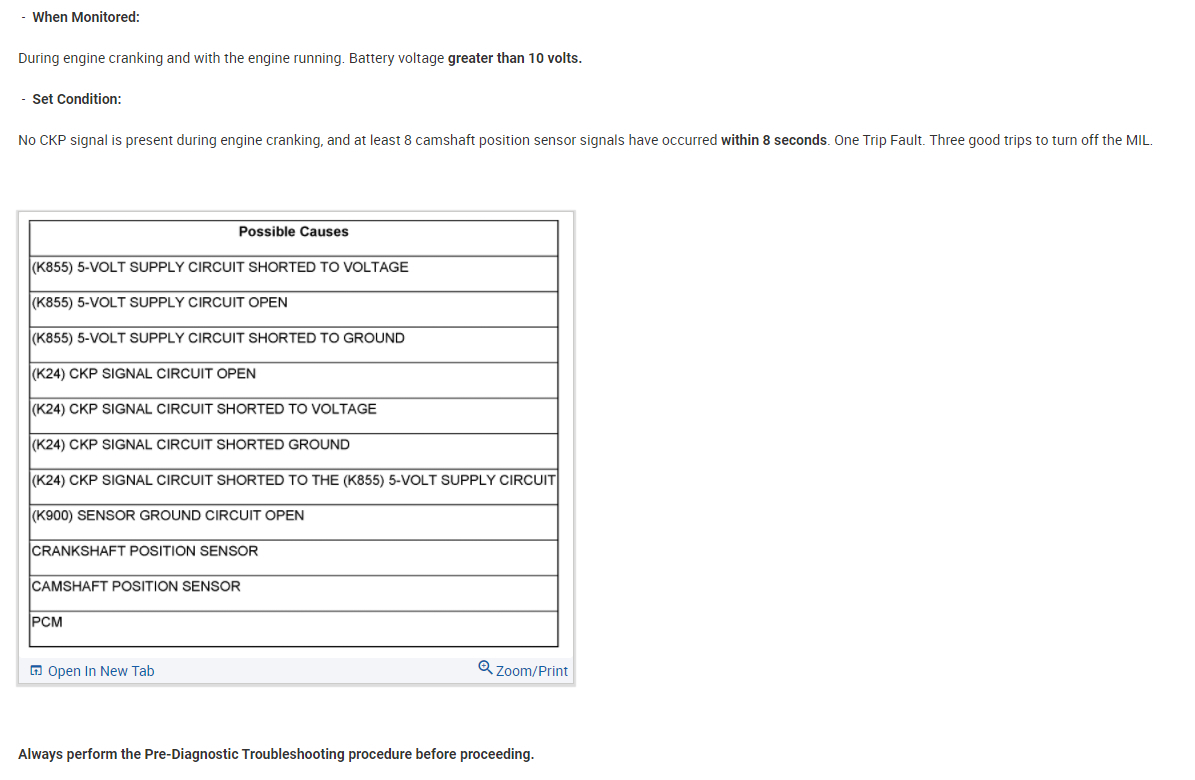This screenshot has height=780, width=1195.
Task: Click the magnifier icon beside Zoom/Print
Action: point(485,668)
